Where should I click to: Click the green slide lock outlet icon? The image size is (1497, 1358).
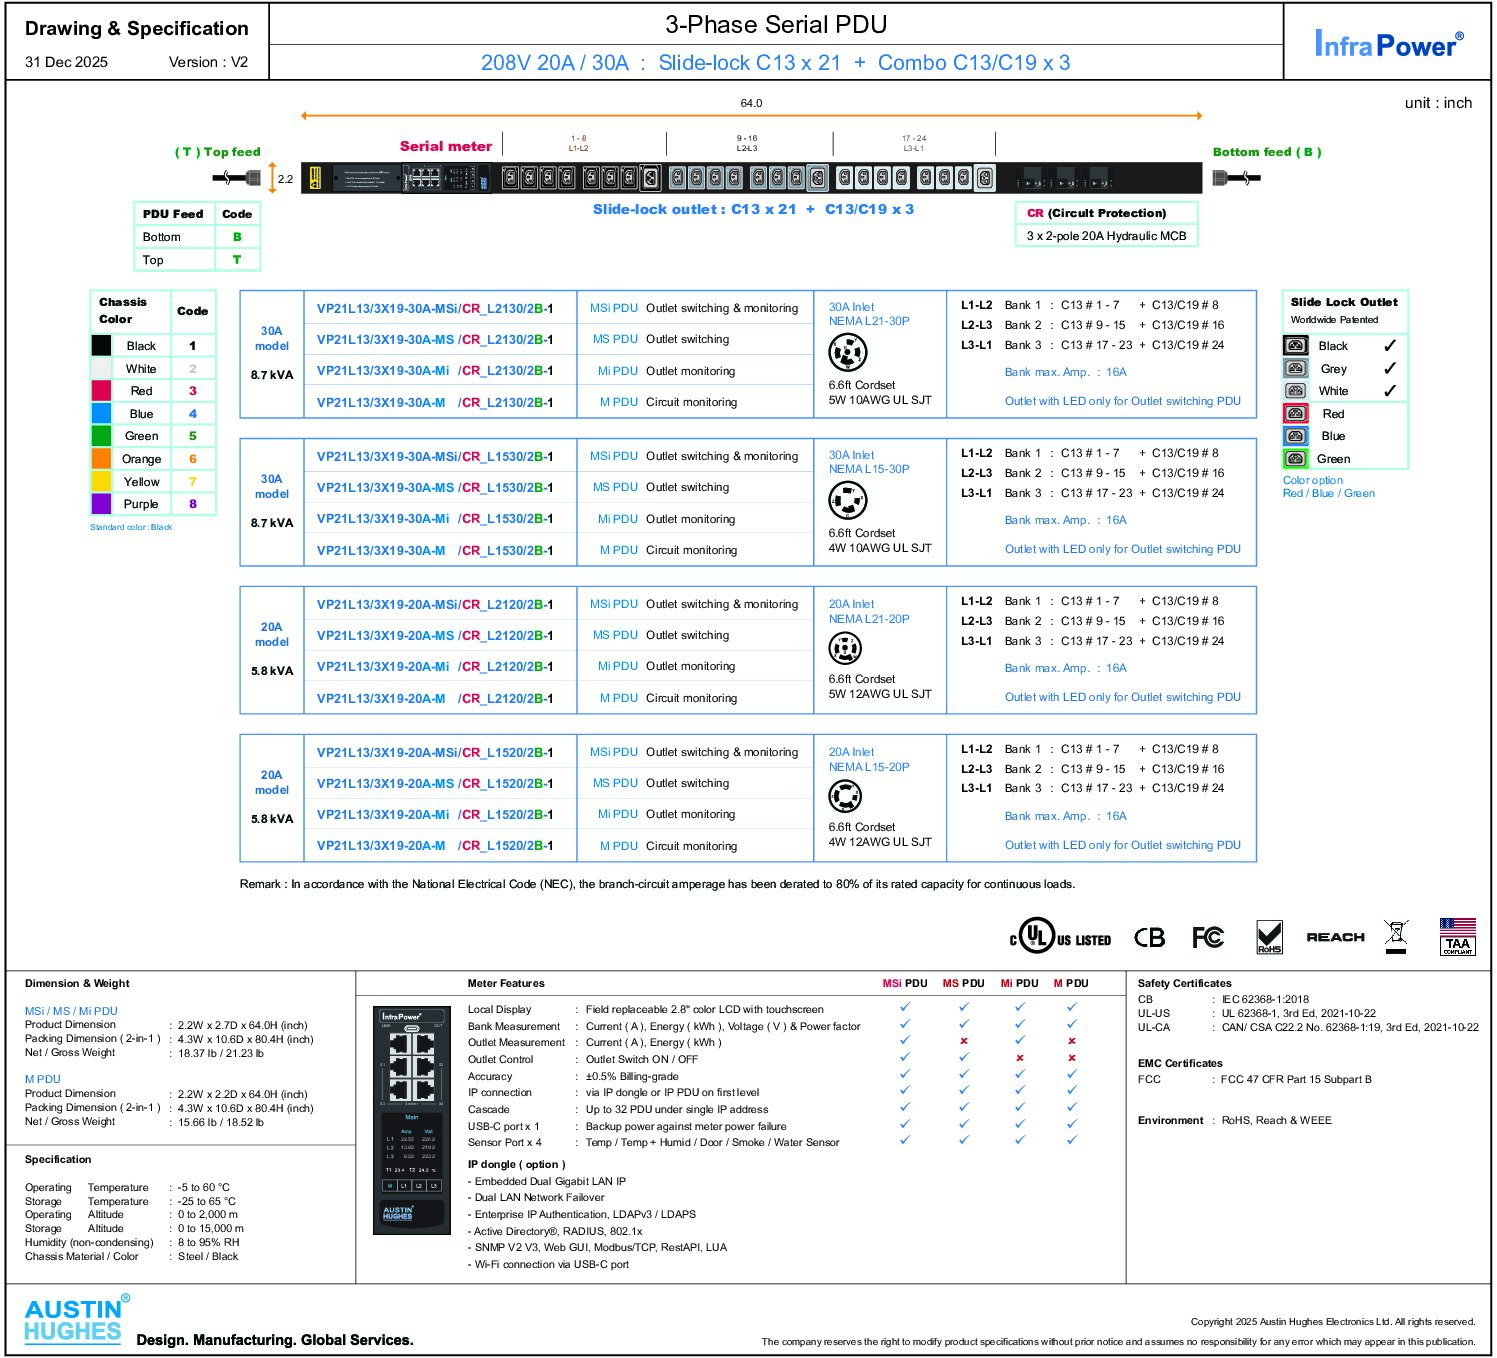[1296, 459]
